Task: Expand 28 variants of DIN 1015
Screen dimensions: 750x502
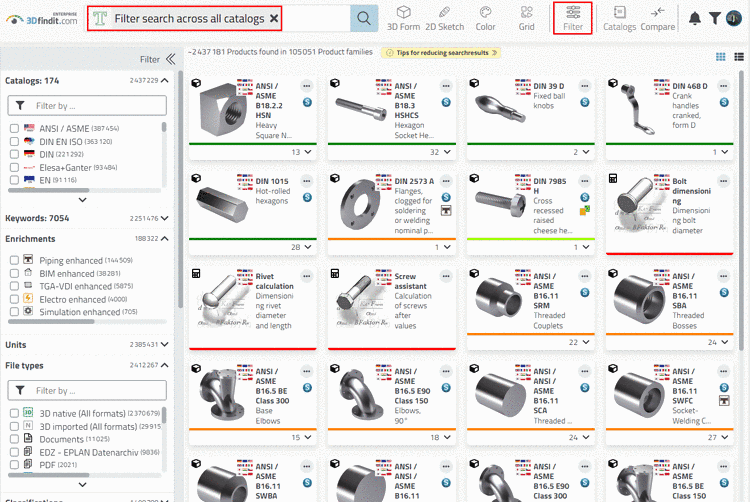Action: coord(301,247)
